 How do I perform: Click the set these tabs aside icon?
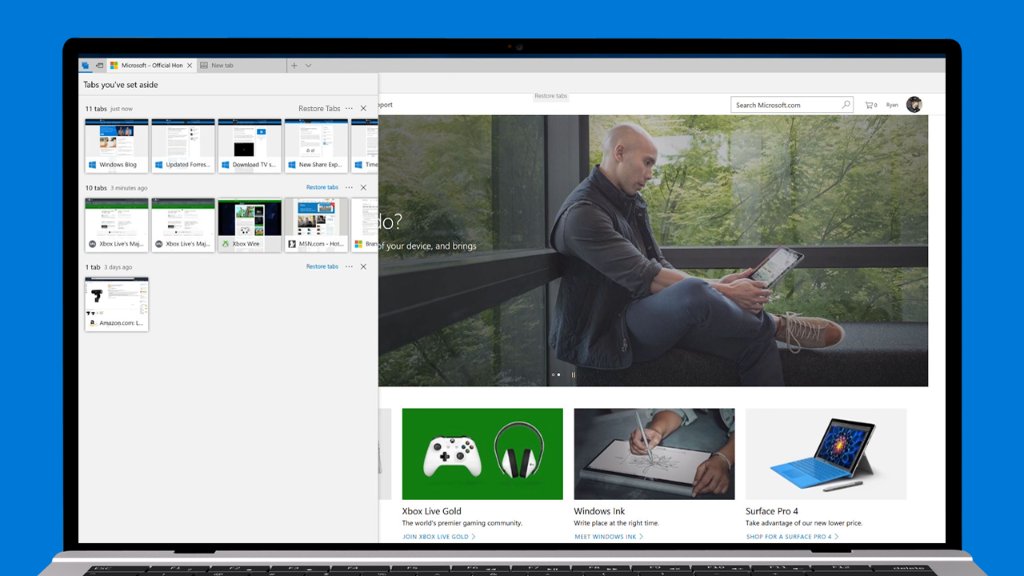pyautogui.click(x=100, y=65)
